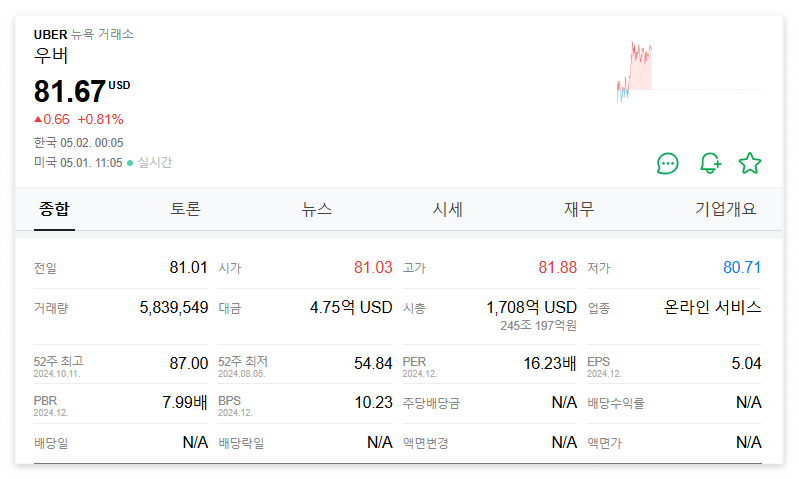Set a price alert with bell icon

tap(710, 164)
